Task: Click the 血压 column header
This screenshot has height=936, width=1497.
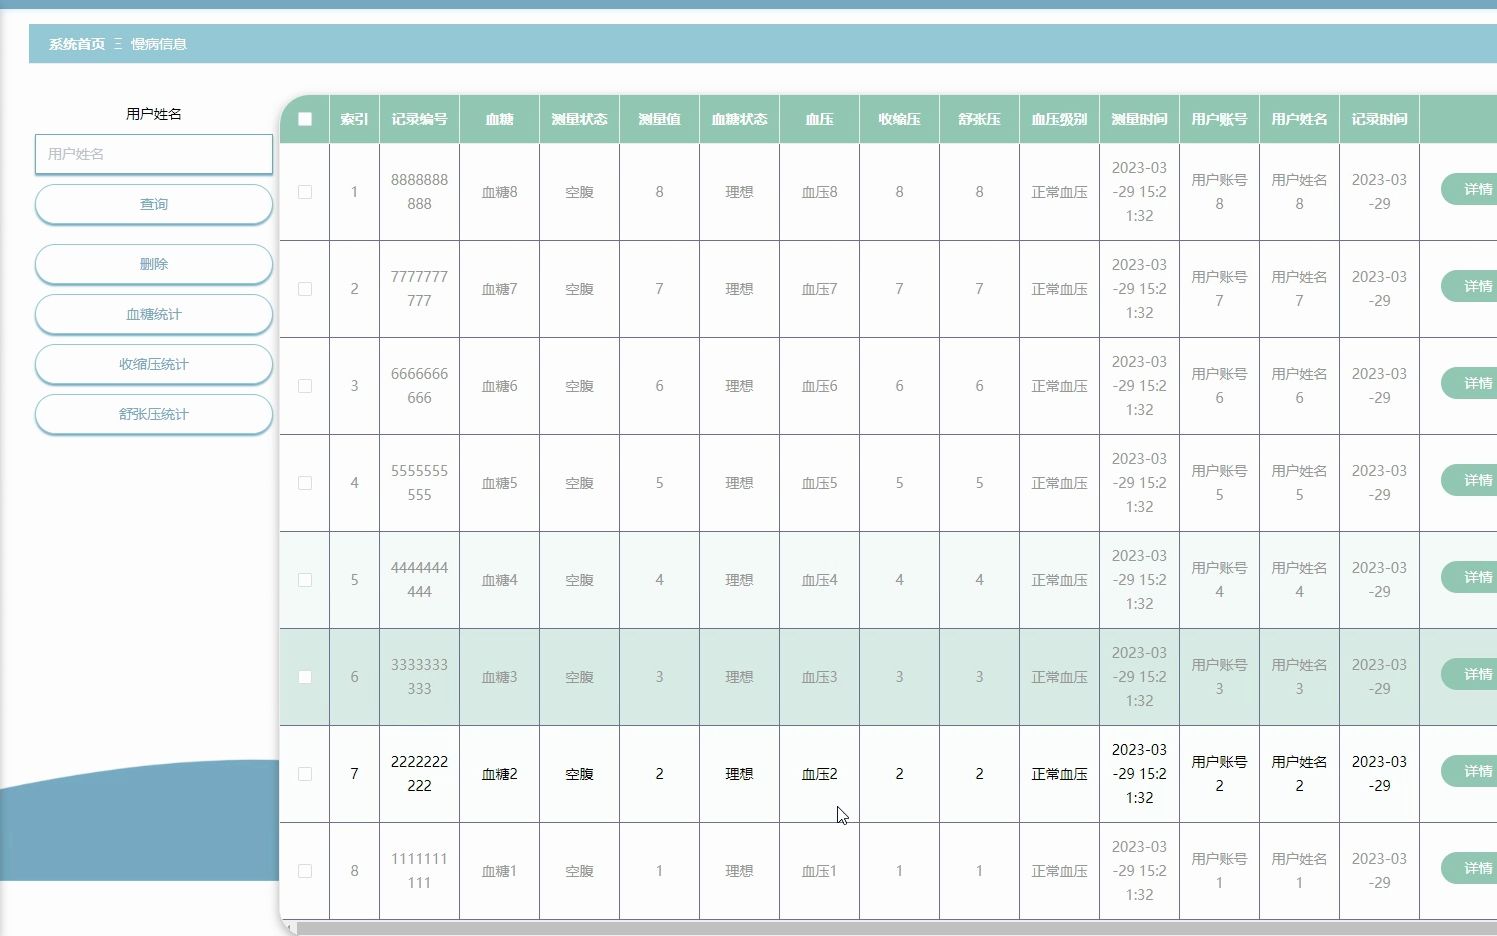Action: click(819, 119)
